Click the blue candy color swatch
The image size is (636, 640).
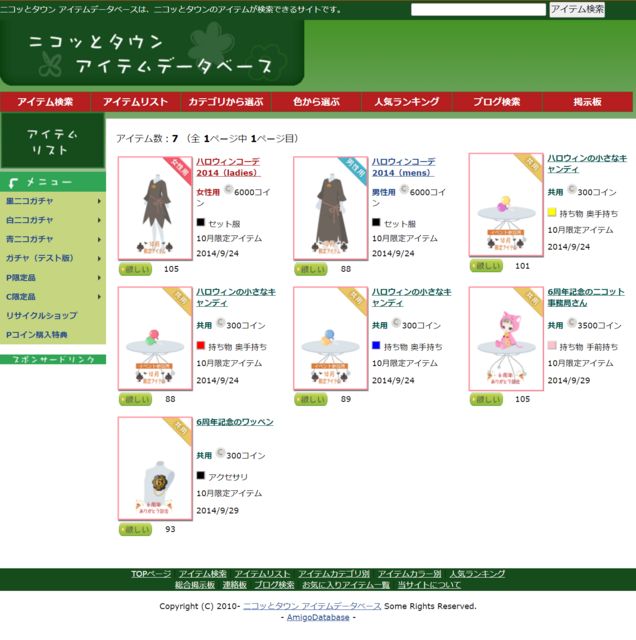[376, 345]
